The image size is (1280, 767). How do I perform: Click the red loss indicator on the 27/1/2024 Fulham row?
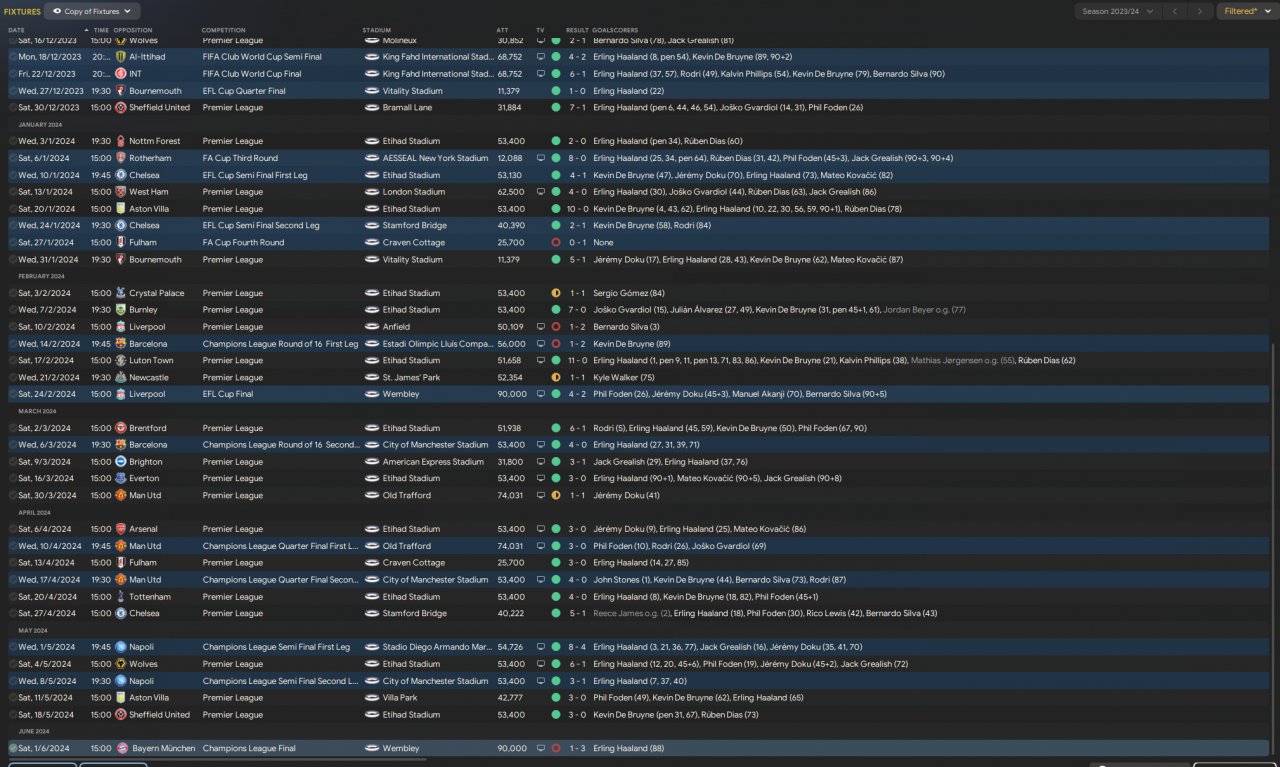coord(556,242)
